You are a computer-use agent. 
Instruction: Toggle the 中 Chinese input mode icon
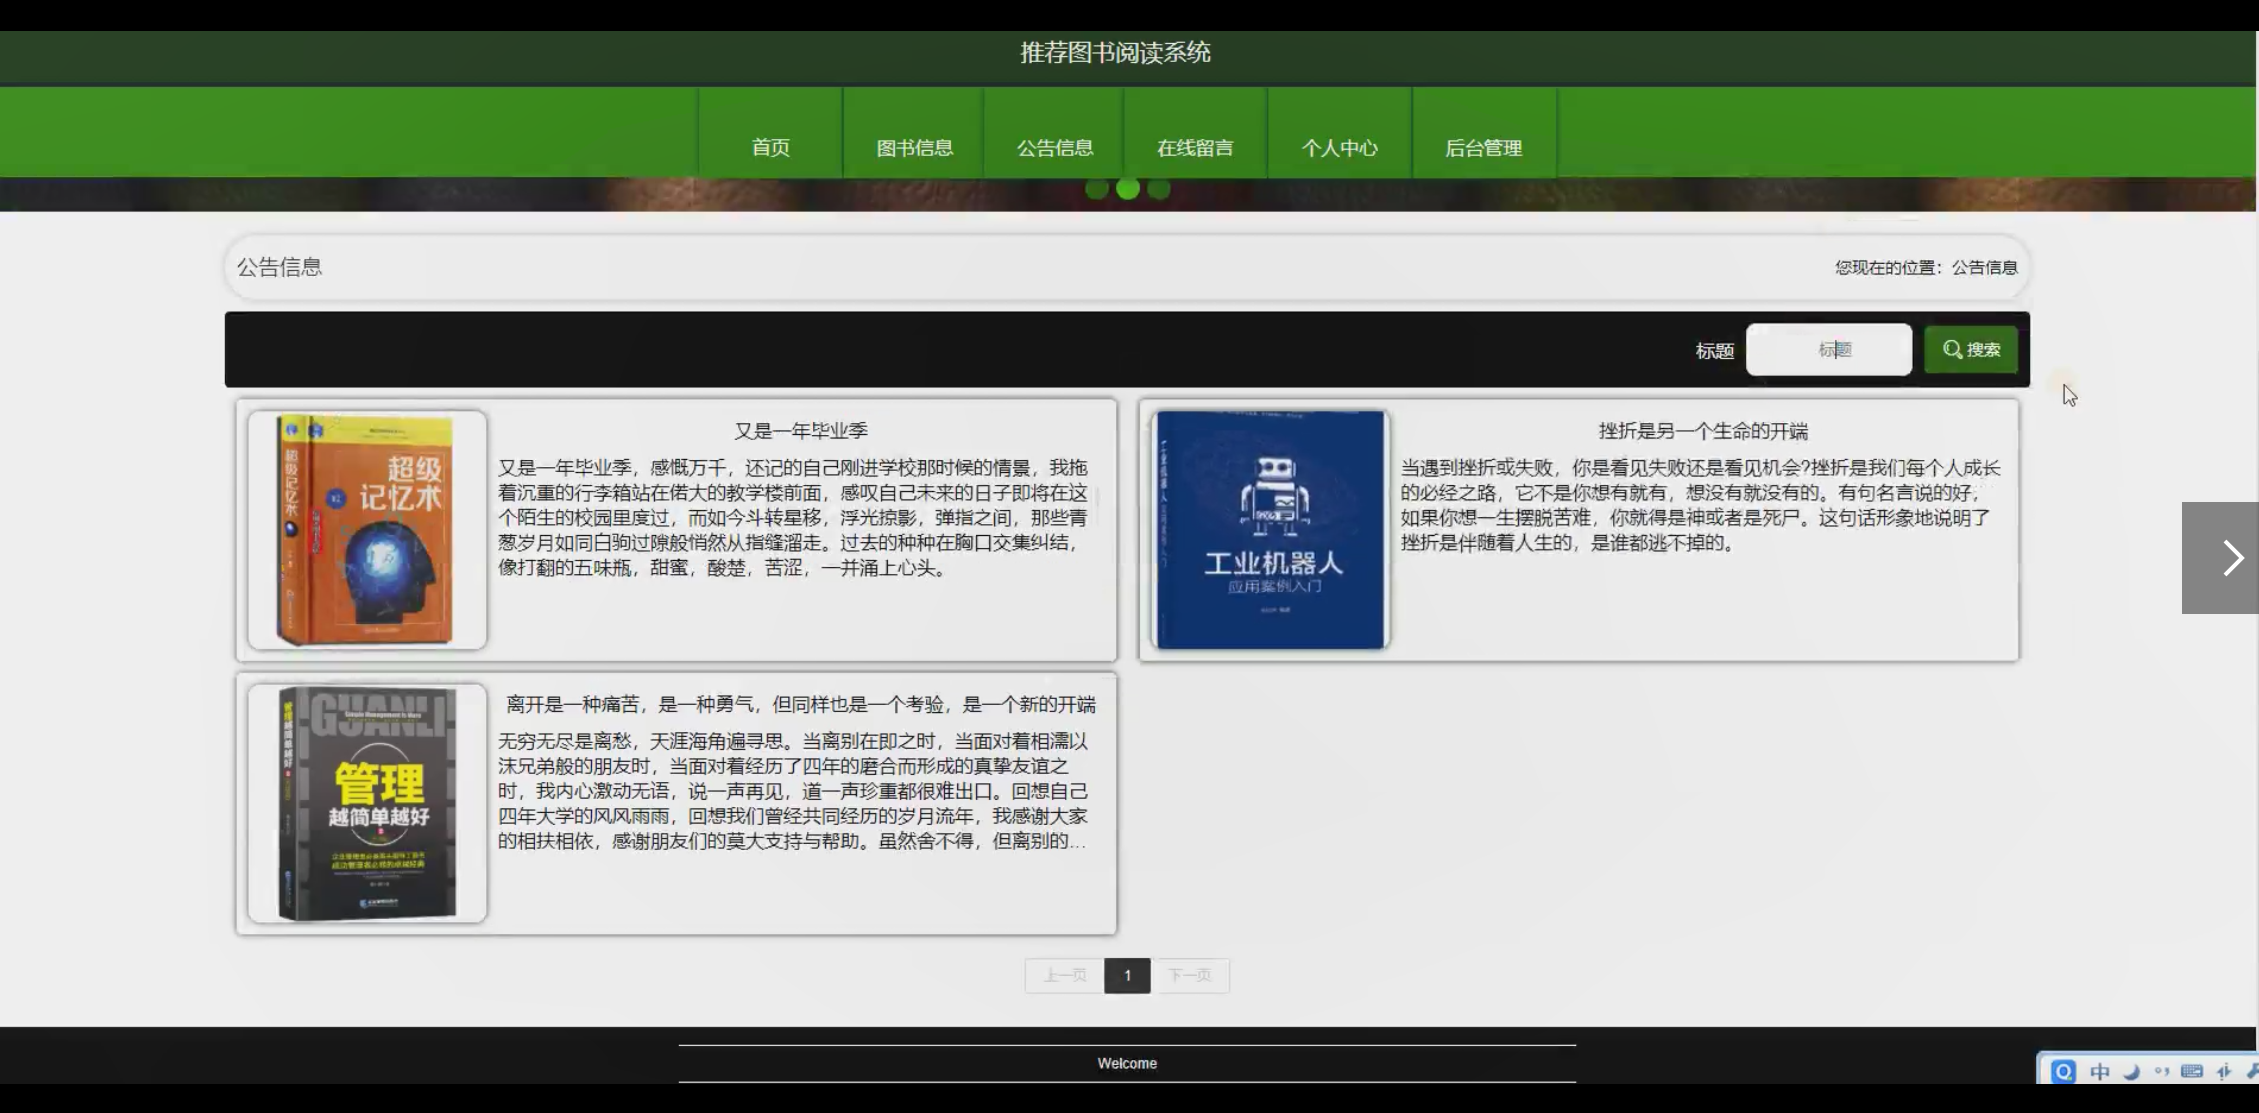tap(2100, 1071)
